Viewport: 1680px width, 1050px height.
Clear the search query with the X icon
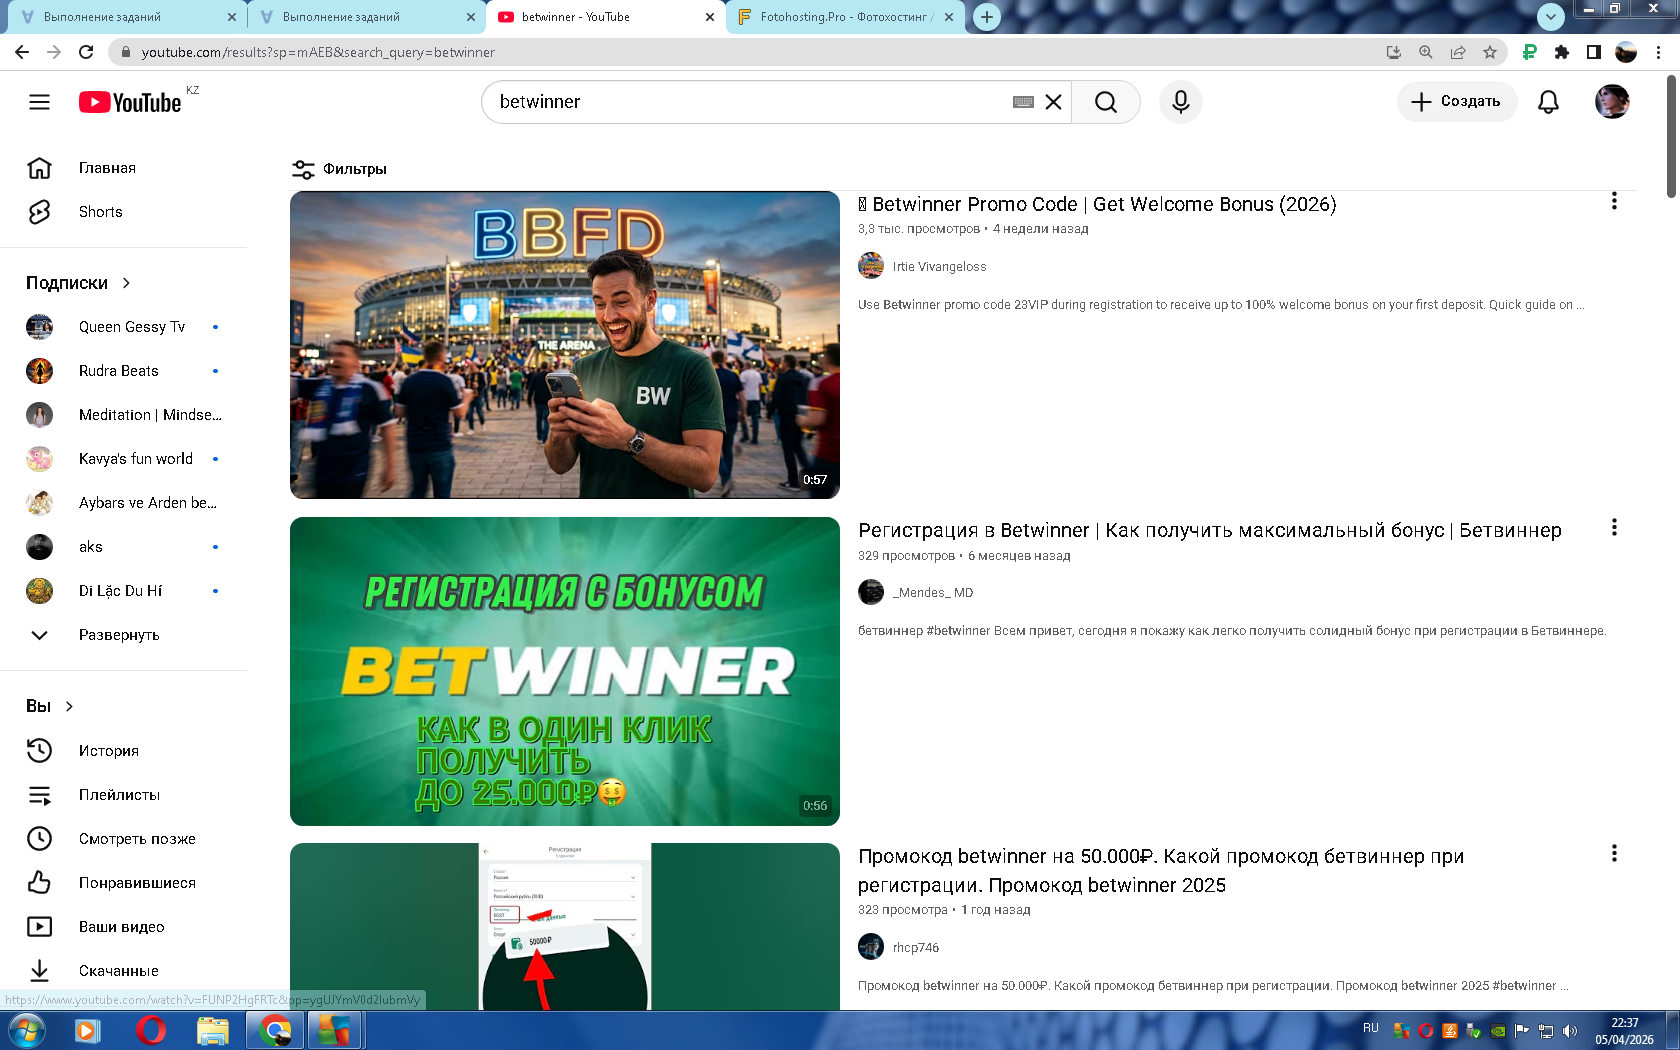[1053, 102]
